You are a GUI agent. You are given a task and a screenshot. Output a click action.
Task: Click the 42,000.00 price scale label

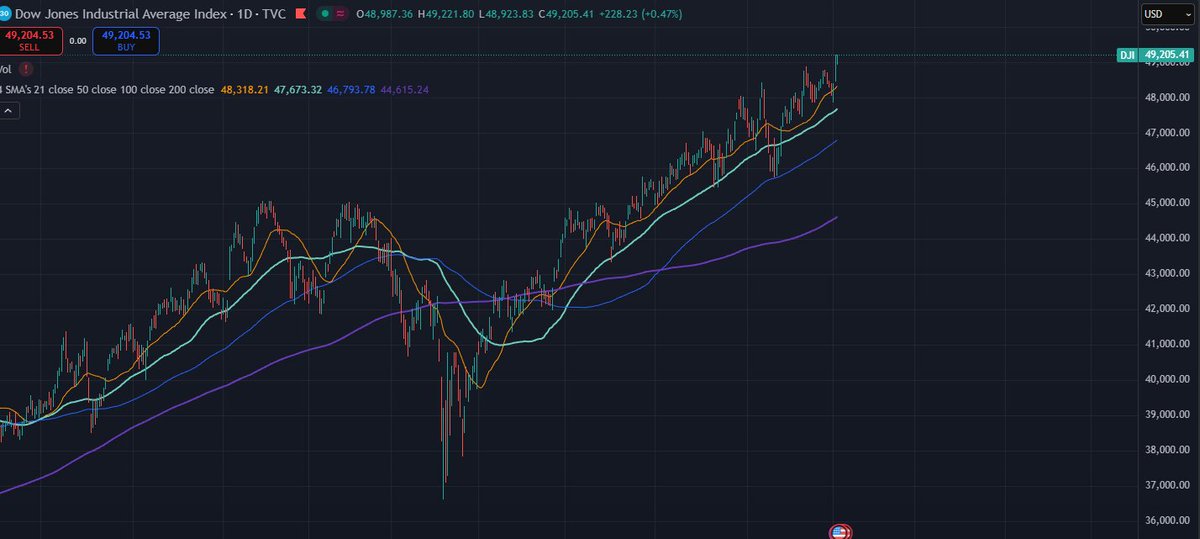[x=1167, y=309]
